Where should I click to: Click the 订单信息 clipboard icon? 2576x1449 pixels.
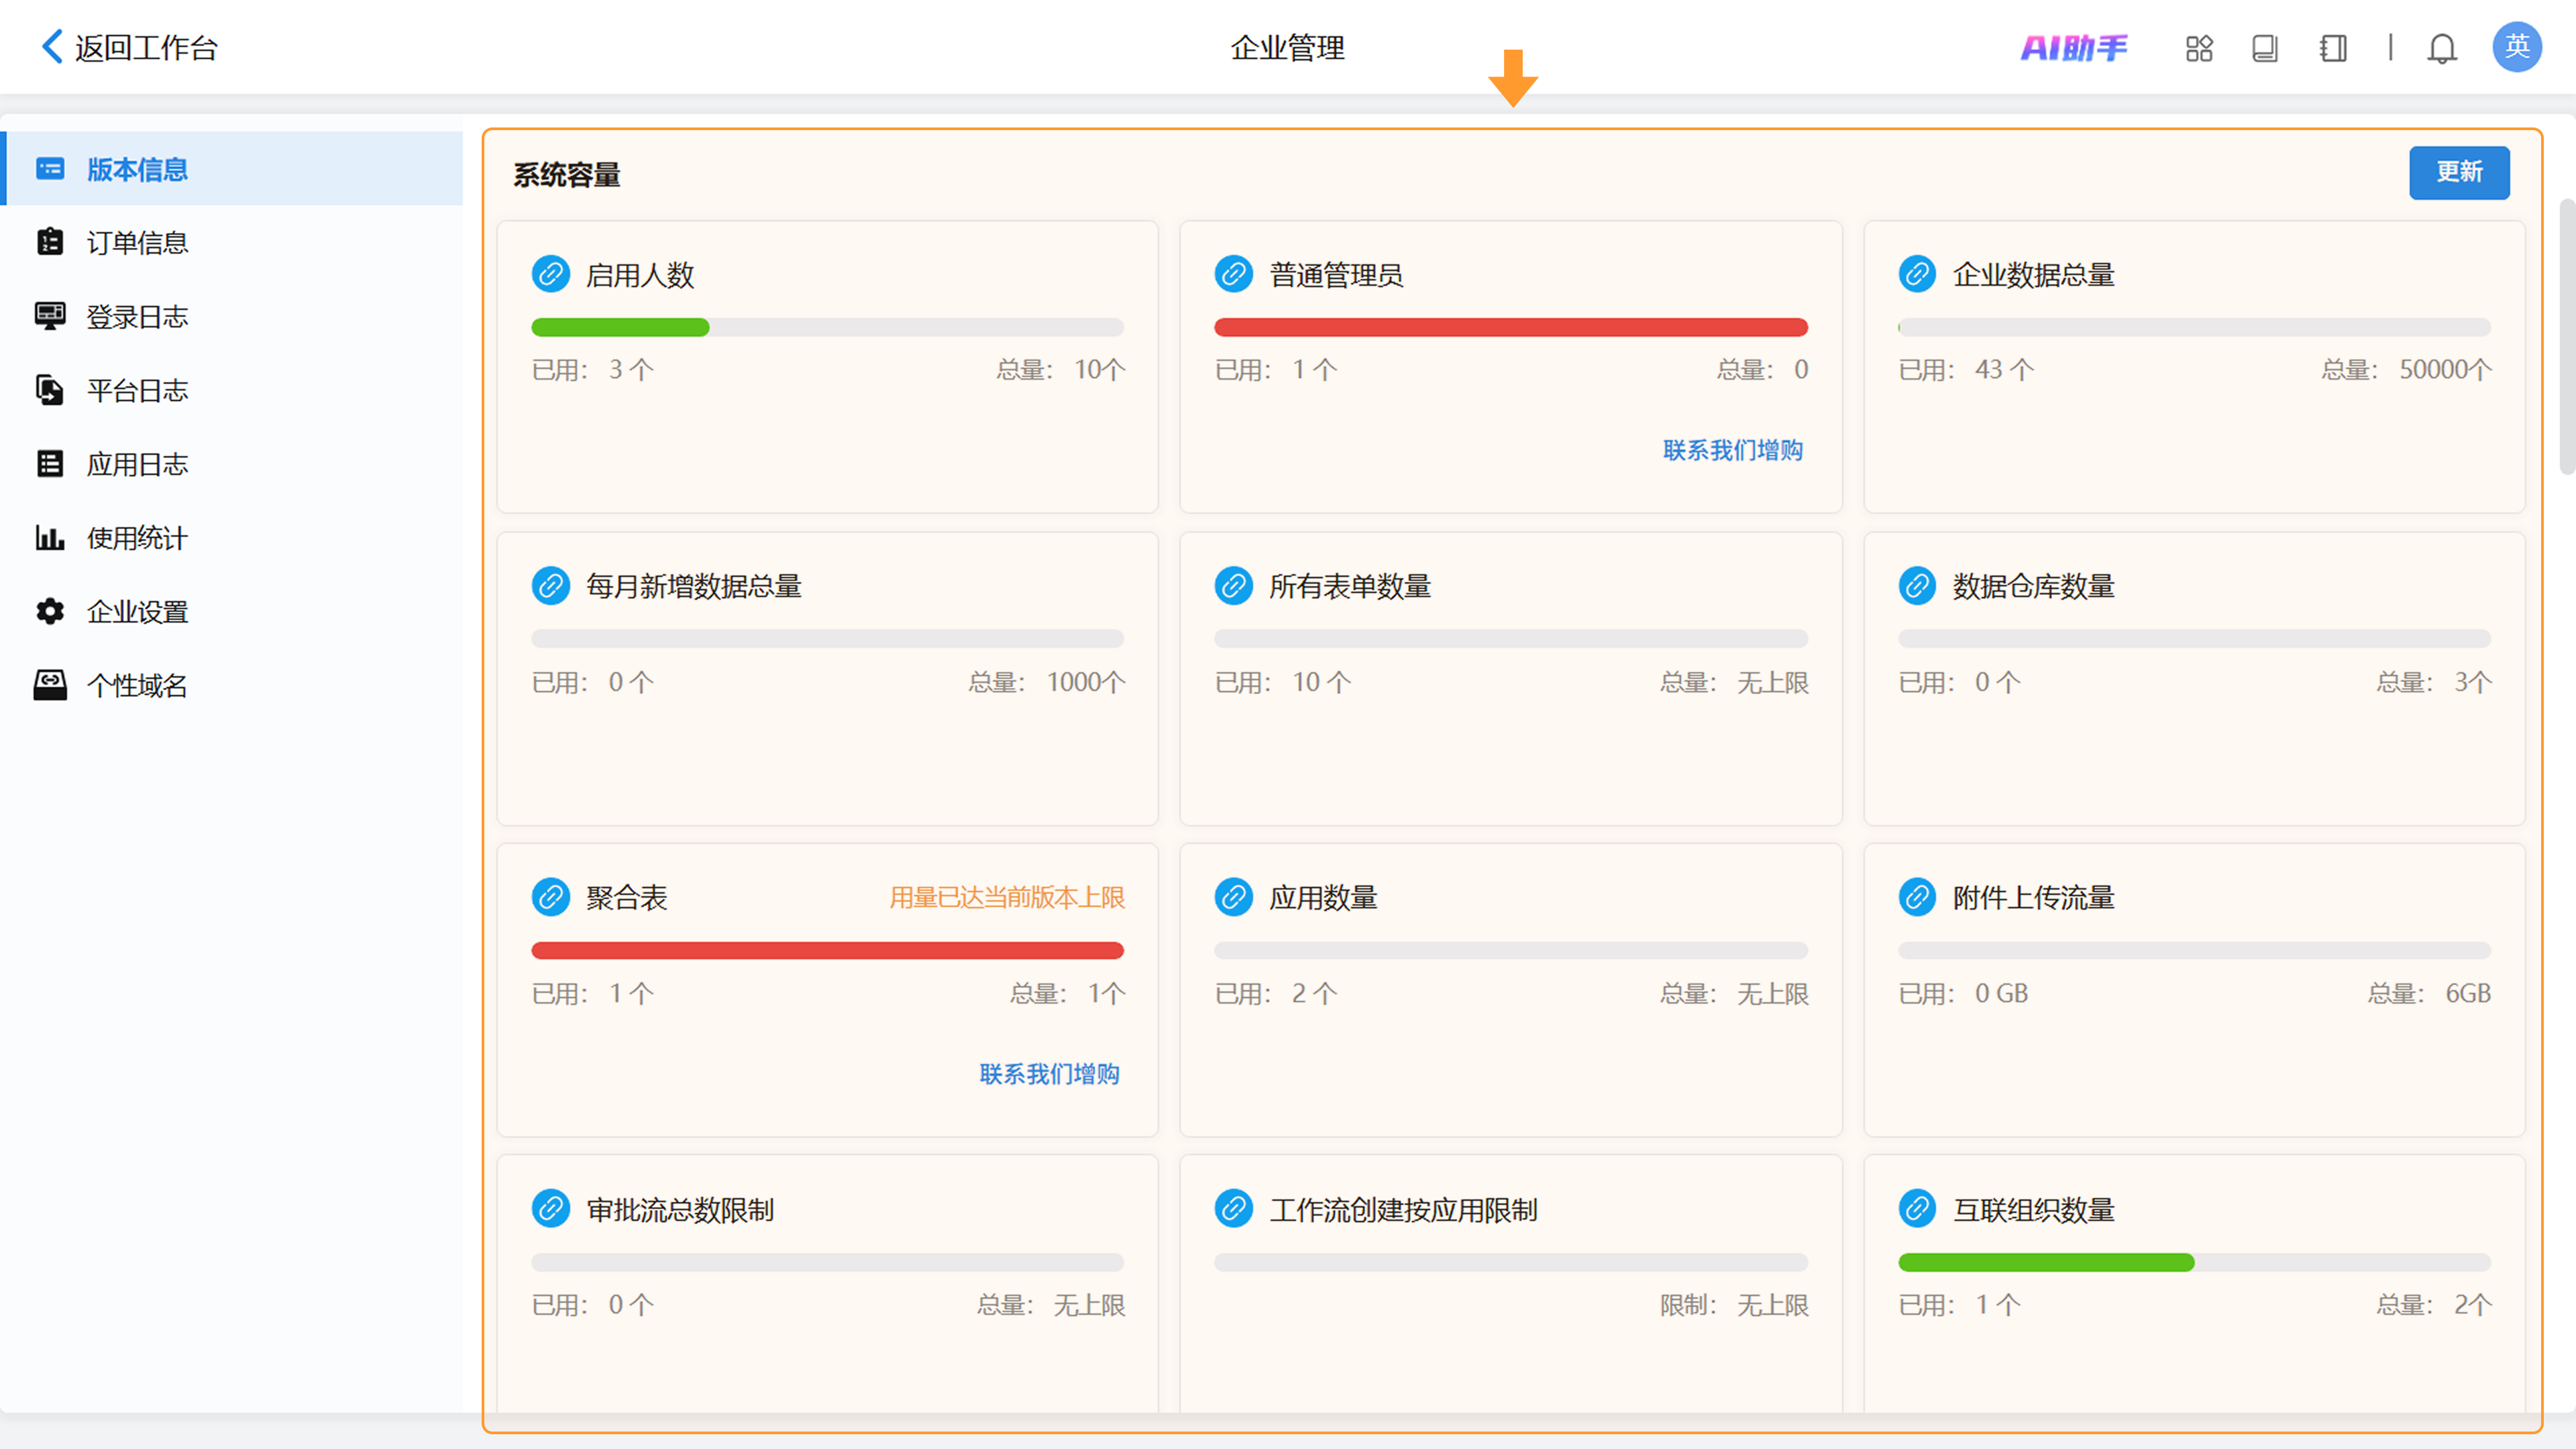(x=50, y=242)
